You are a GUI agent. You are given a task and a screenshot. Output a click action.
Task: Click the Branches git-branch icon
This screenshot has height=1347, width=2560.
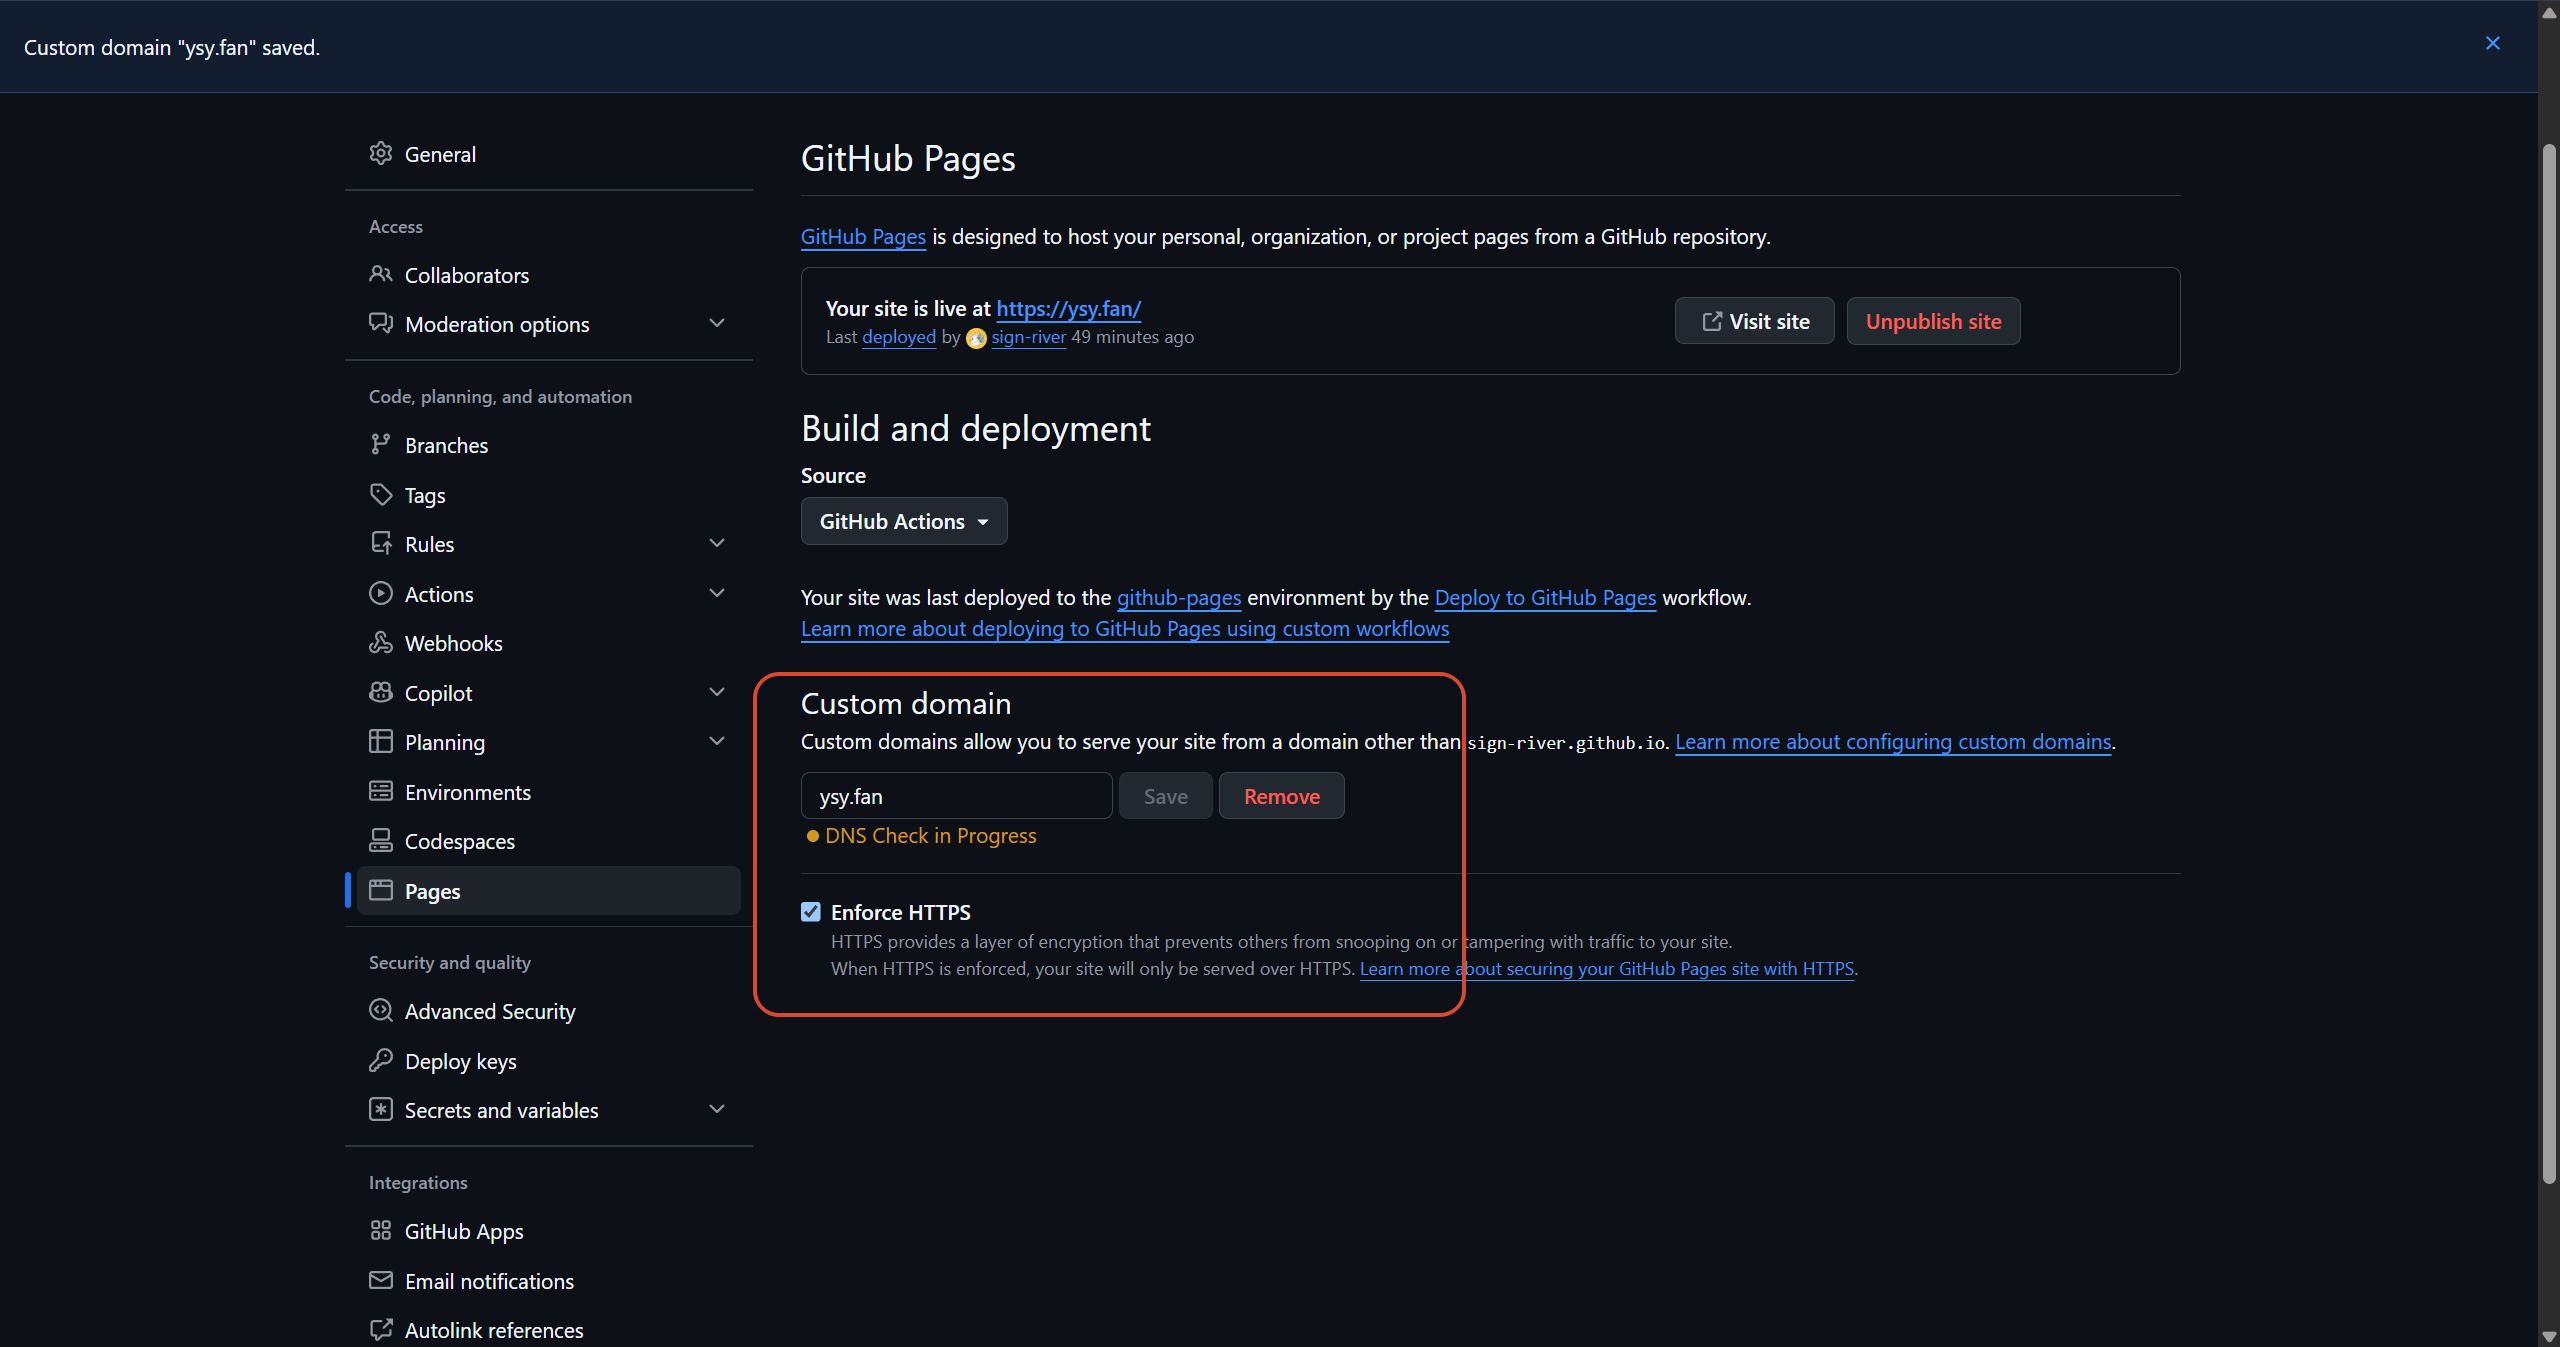(x=381, y=444)
